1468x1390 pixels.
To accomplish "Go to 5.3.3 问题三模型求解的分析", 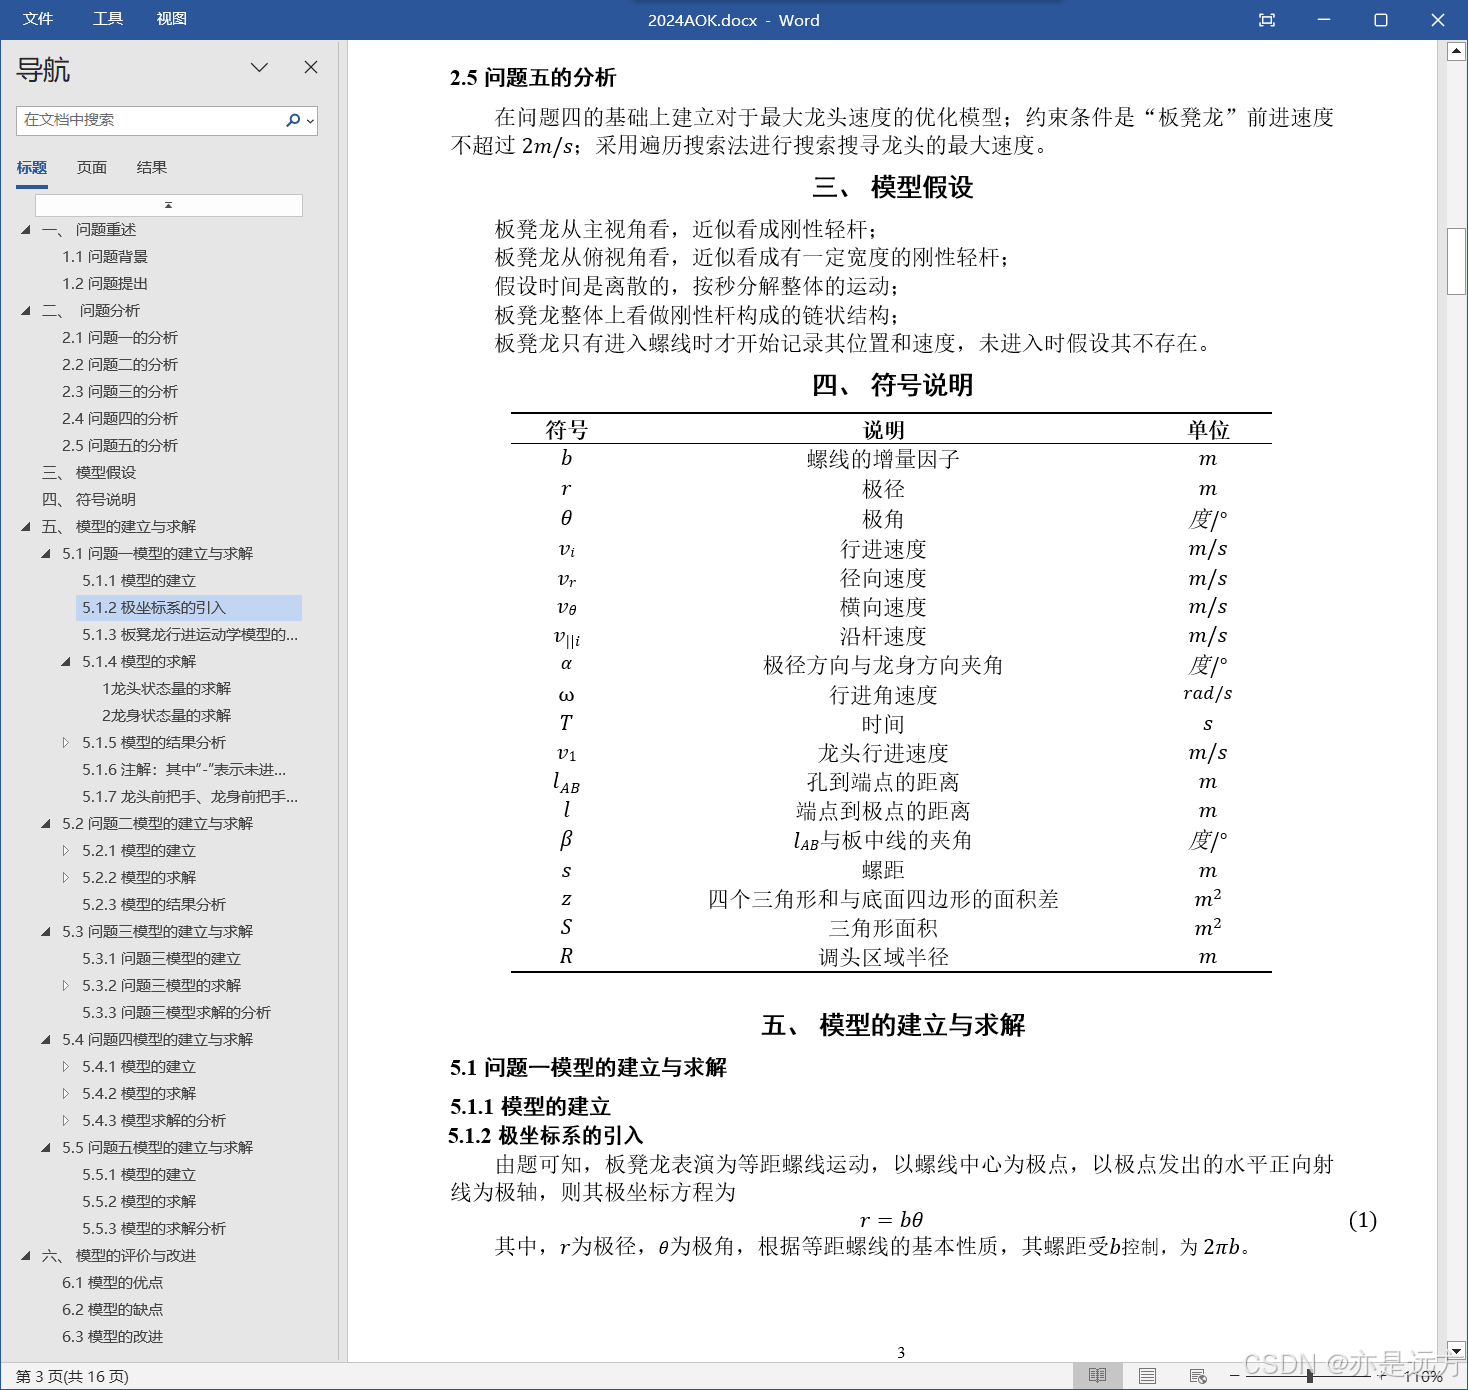I will pos(176,1013).
